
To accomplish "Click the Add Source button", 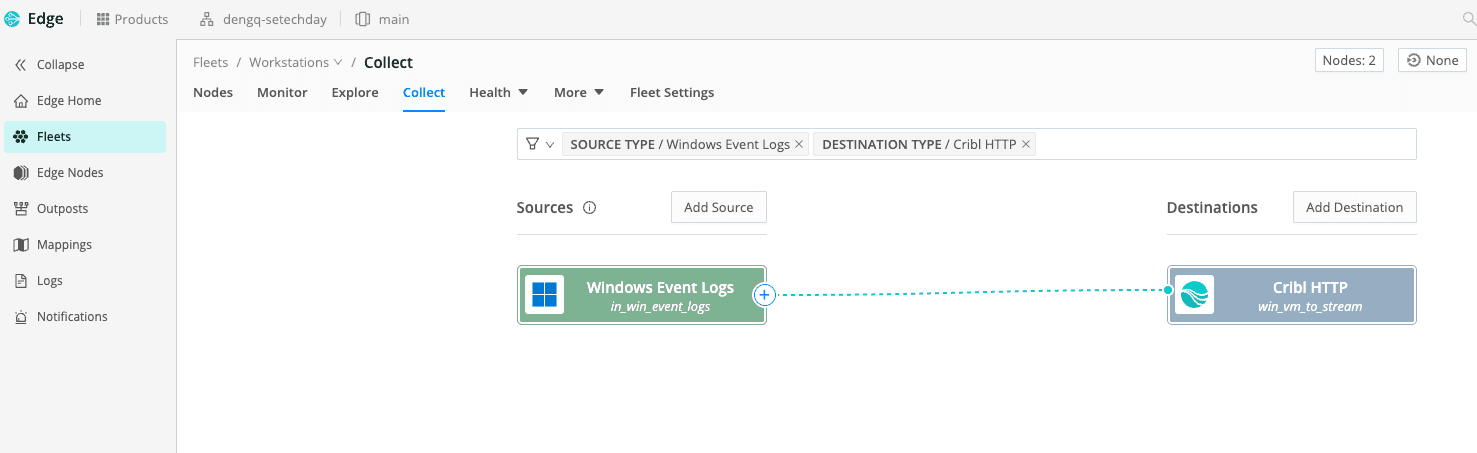I will coord(718,208).
